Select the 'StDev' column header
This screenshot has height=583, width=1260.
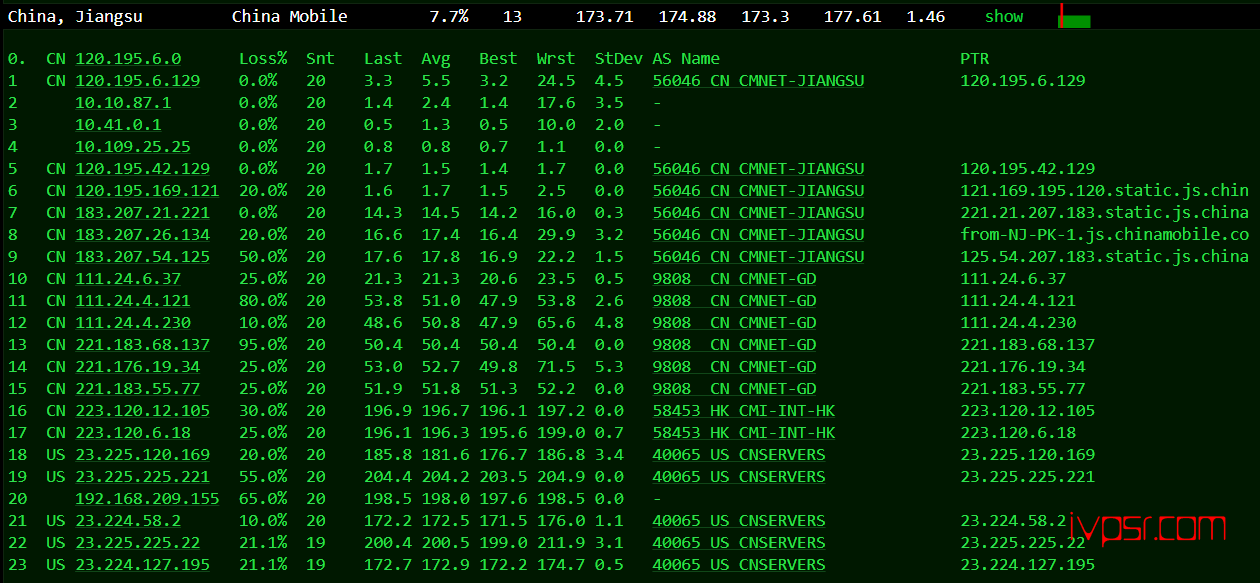pos(618,59)
